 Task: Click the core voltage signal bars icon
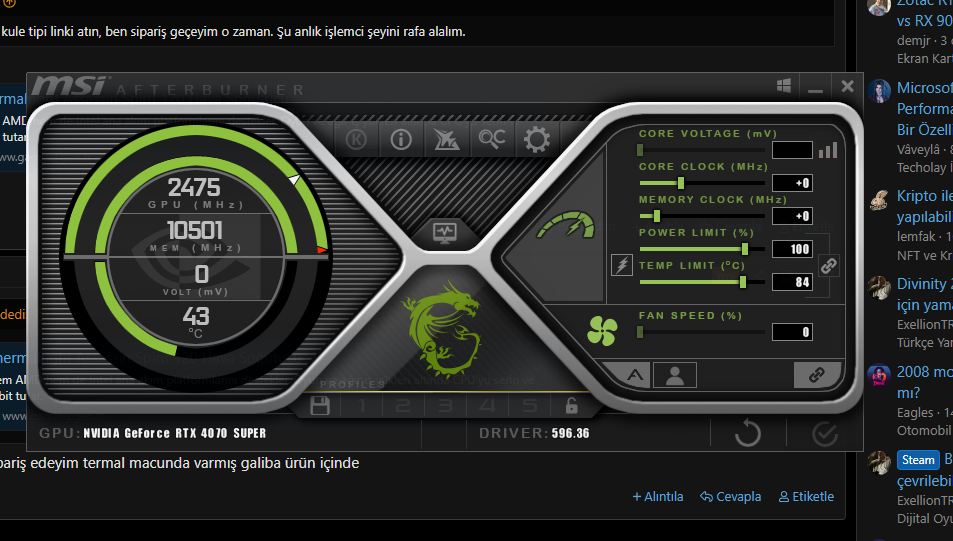tap(828, 150)
